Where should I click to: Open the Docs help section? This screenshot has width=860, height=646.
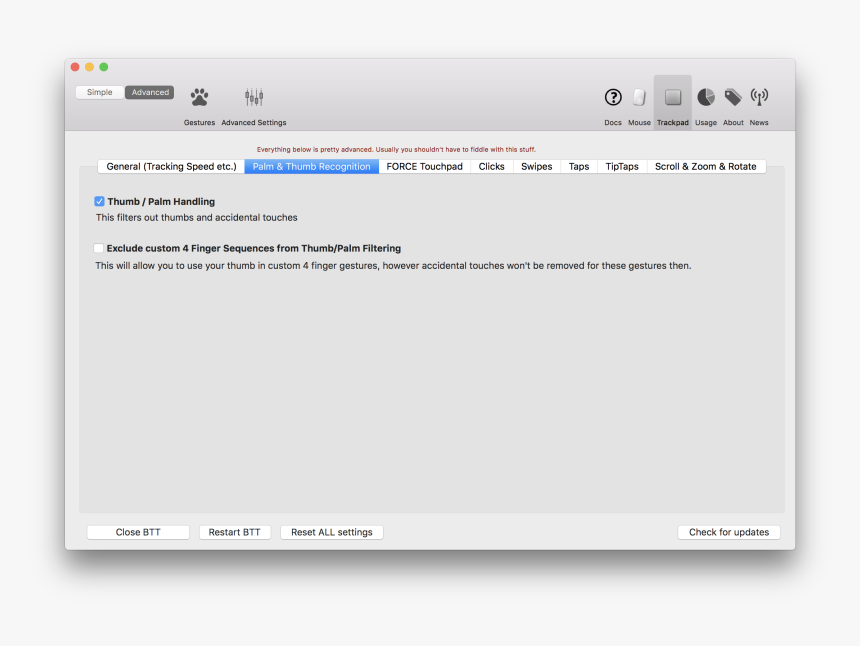pyautogui.click(x=613, y=98)
